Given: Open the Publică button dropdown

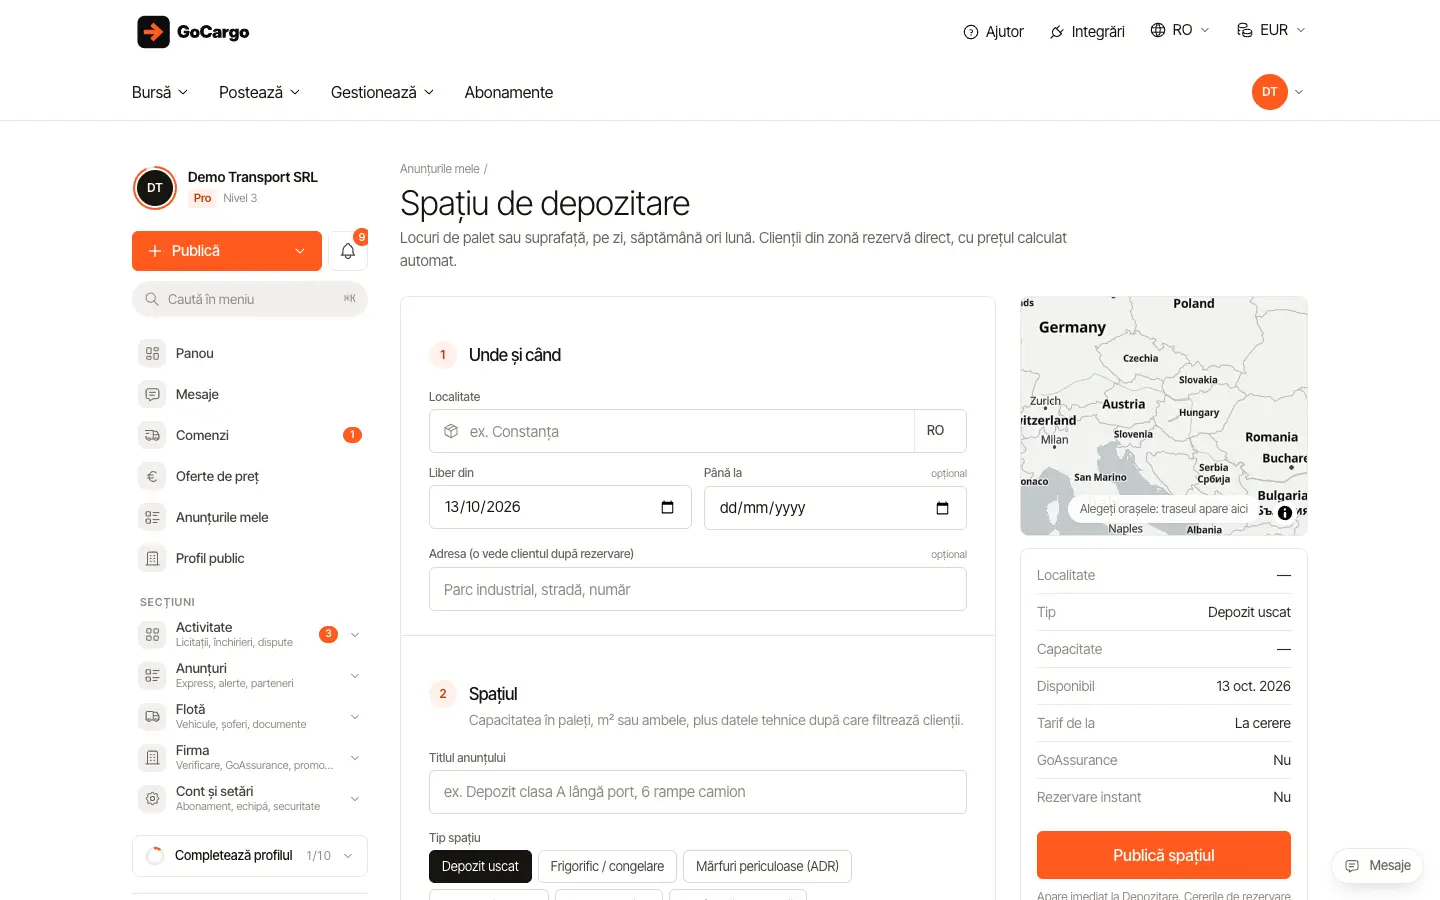Looking at the screenshot, I should click(x=300, y=251).
